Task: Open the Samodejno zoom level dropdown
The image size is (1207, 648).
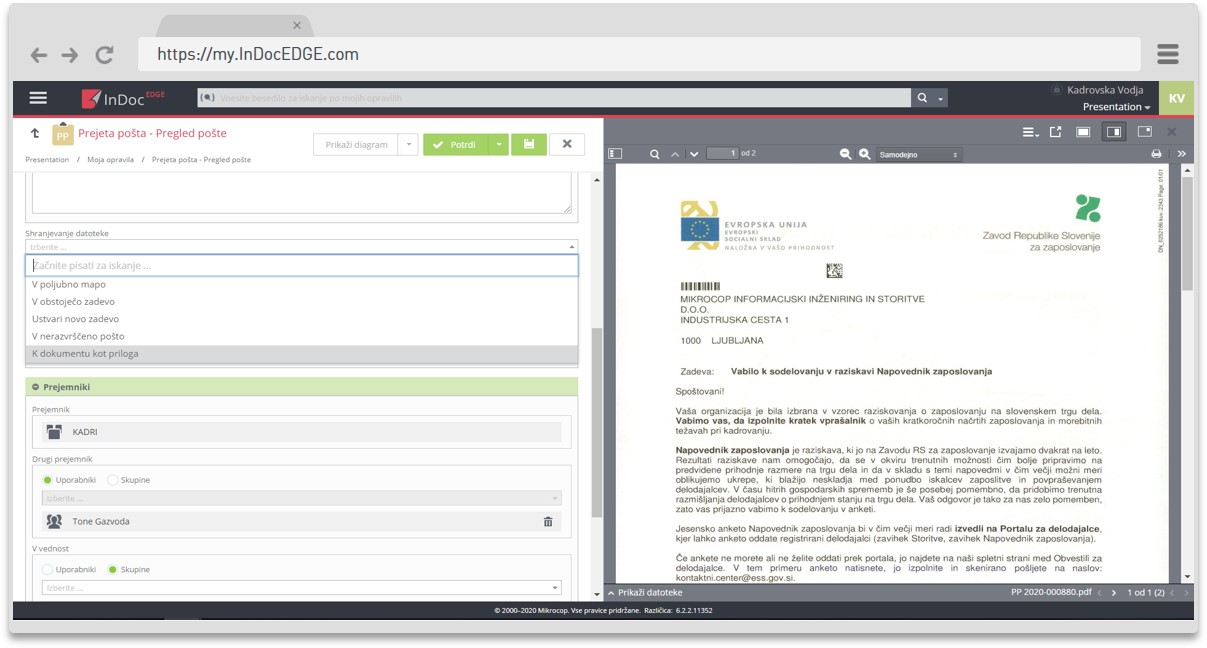Action: tap(919, 154)
